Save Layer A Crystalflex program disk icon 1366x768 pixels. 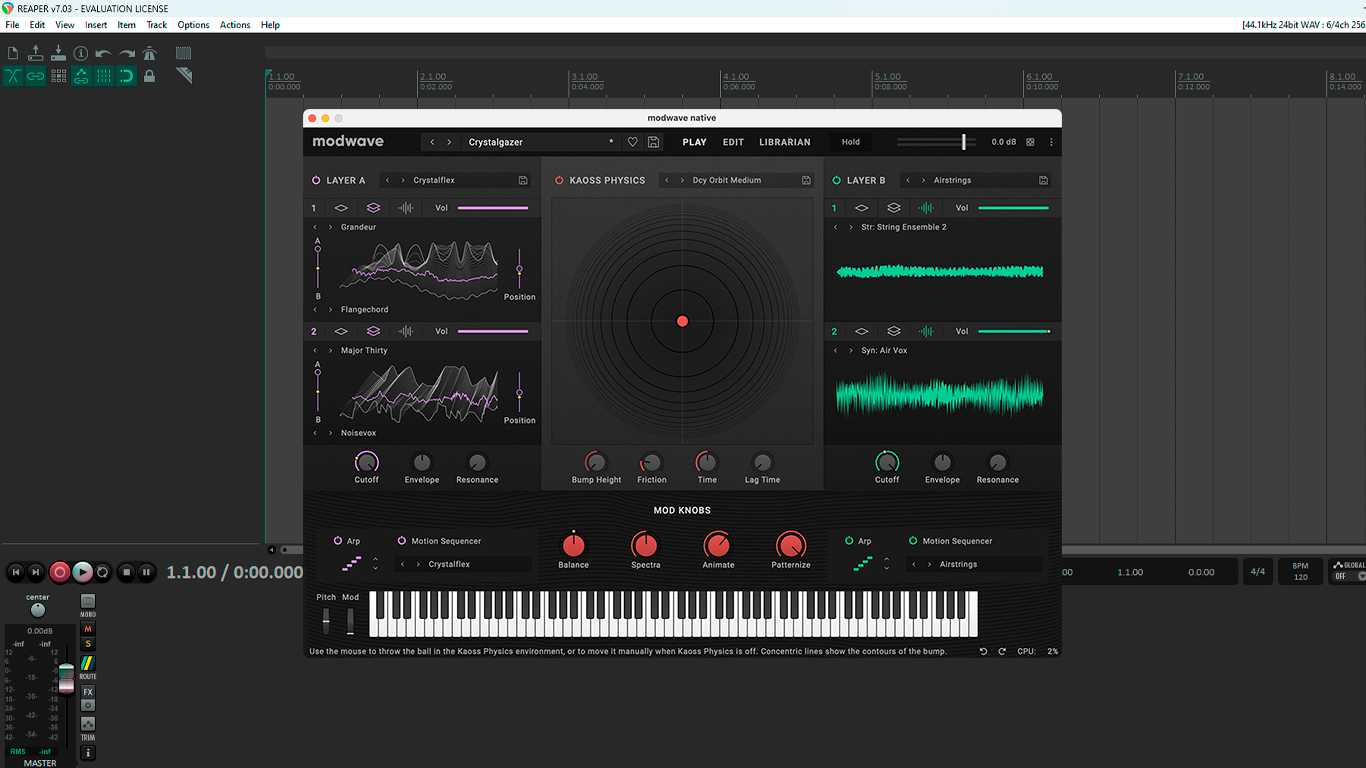[523, 180]
